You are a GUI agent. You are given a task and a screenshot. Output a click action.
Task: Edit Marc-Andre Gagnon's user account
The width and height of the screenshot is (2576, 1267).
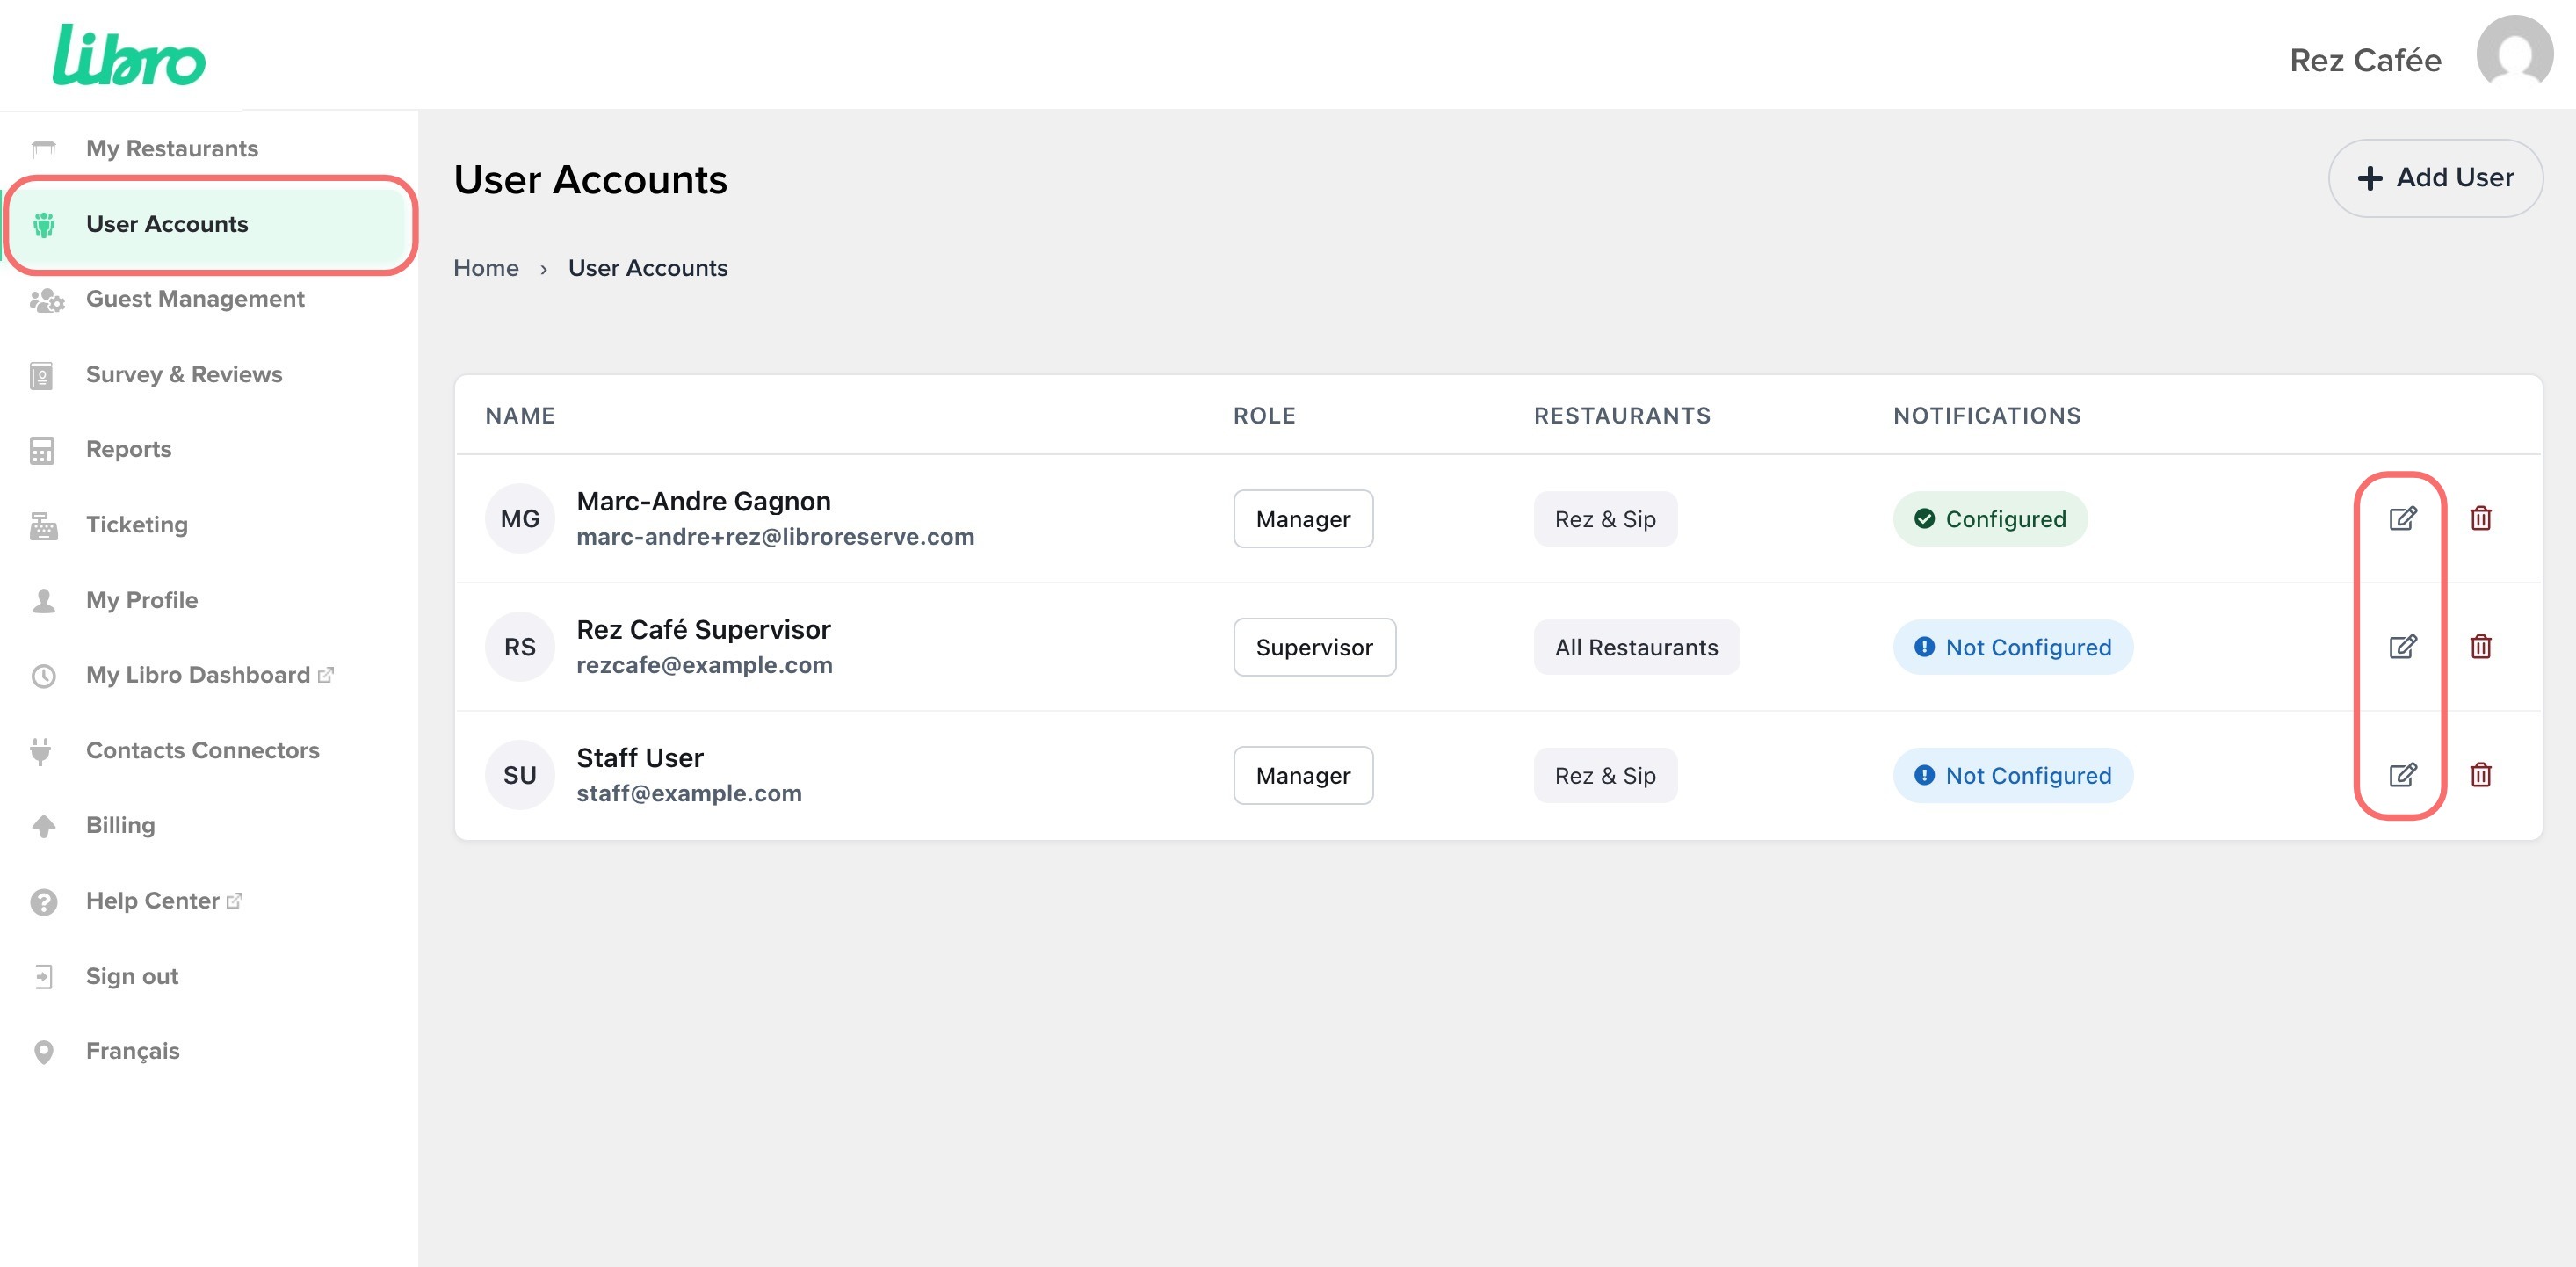[x=2402, y=518]
